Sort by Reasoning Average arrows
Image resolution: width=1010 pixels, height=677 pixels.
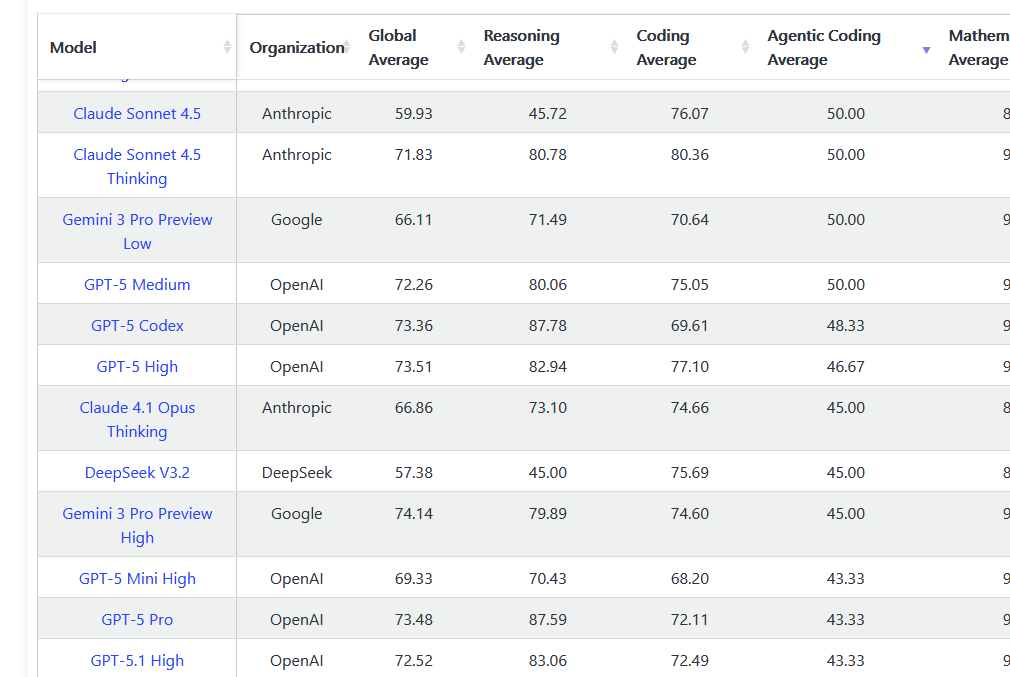[x=614, y=47]
